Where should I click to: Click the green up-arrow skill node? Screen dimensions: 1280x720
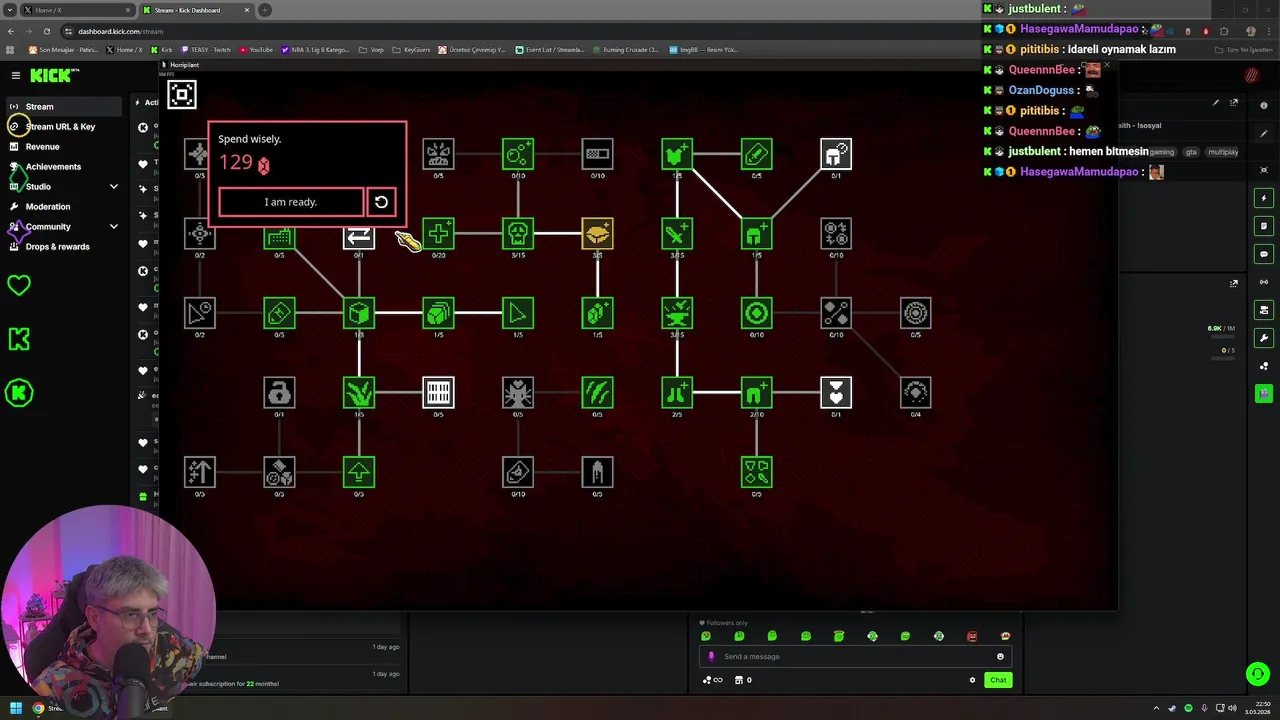coord(359,472)
